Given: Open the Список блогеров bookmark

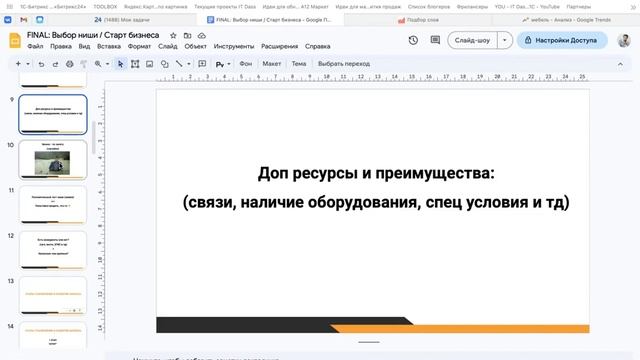Looking at the screenshot, I should 429,7.
